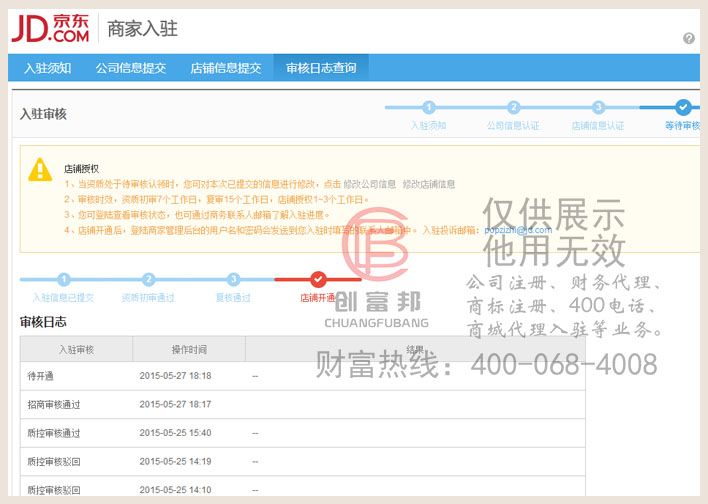The height and width of the screenshot is (504, 708).
Task: Click the 商家入驻 page title
Action: [142, 29]
